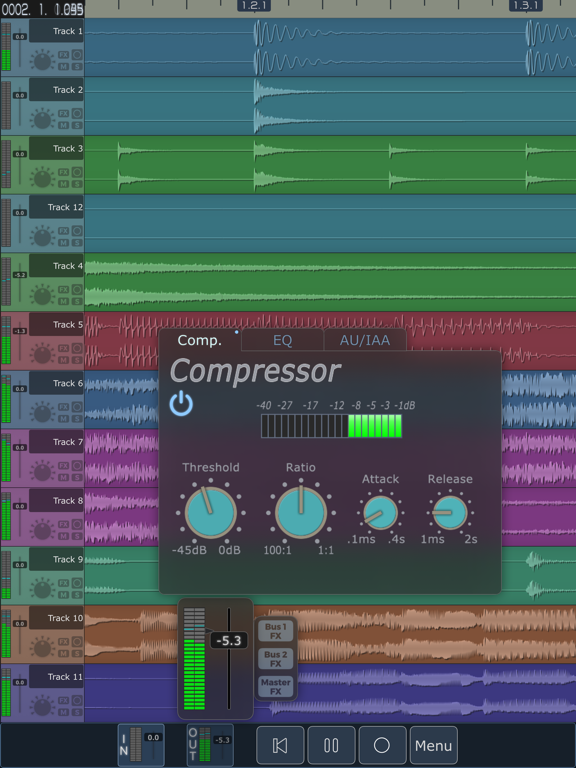Open the Menu button
The height and width of the screenshot is (768, 576).
pyautogui.click(x=433, y=745)
